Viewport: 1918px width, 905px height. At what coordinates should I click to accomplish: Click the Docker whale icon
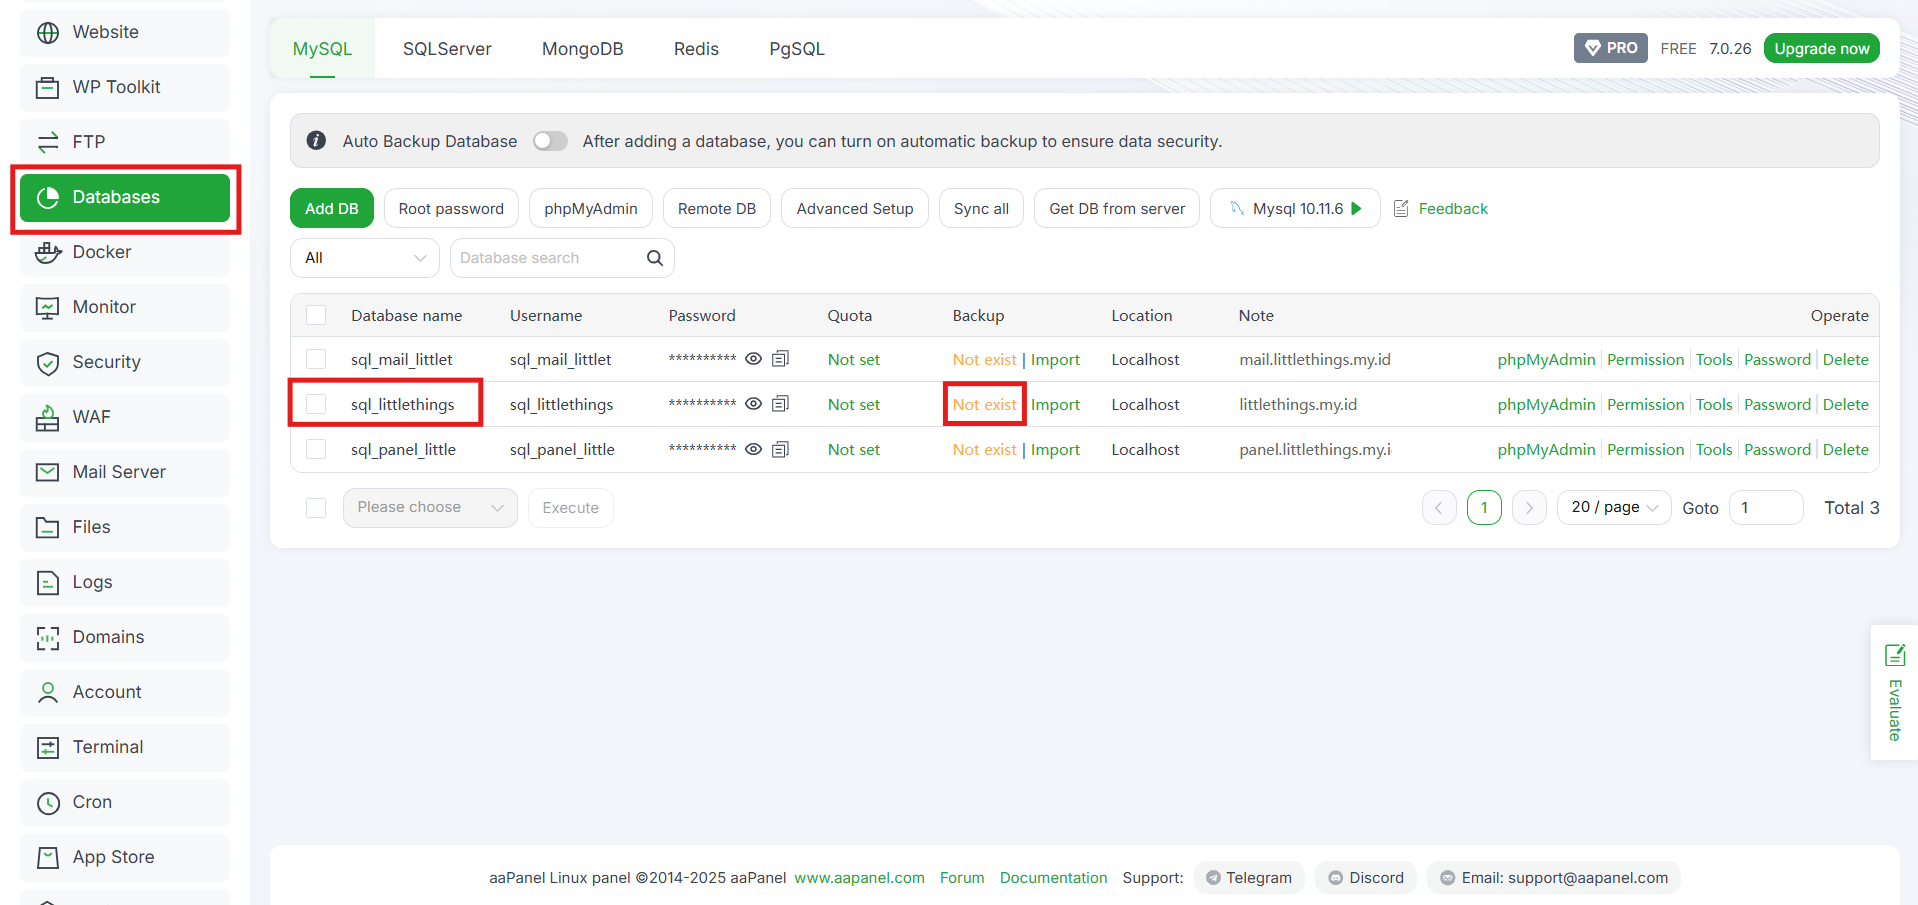tap(48, 253)
